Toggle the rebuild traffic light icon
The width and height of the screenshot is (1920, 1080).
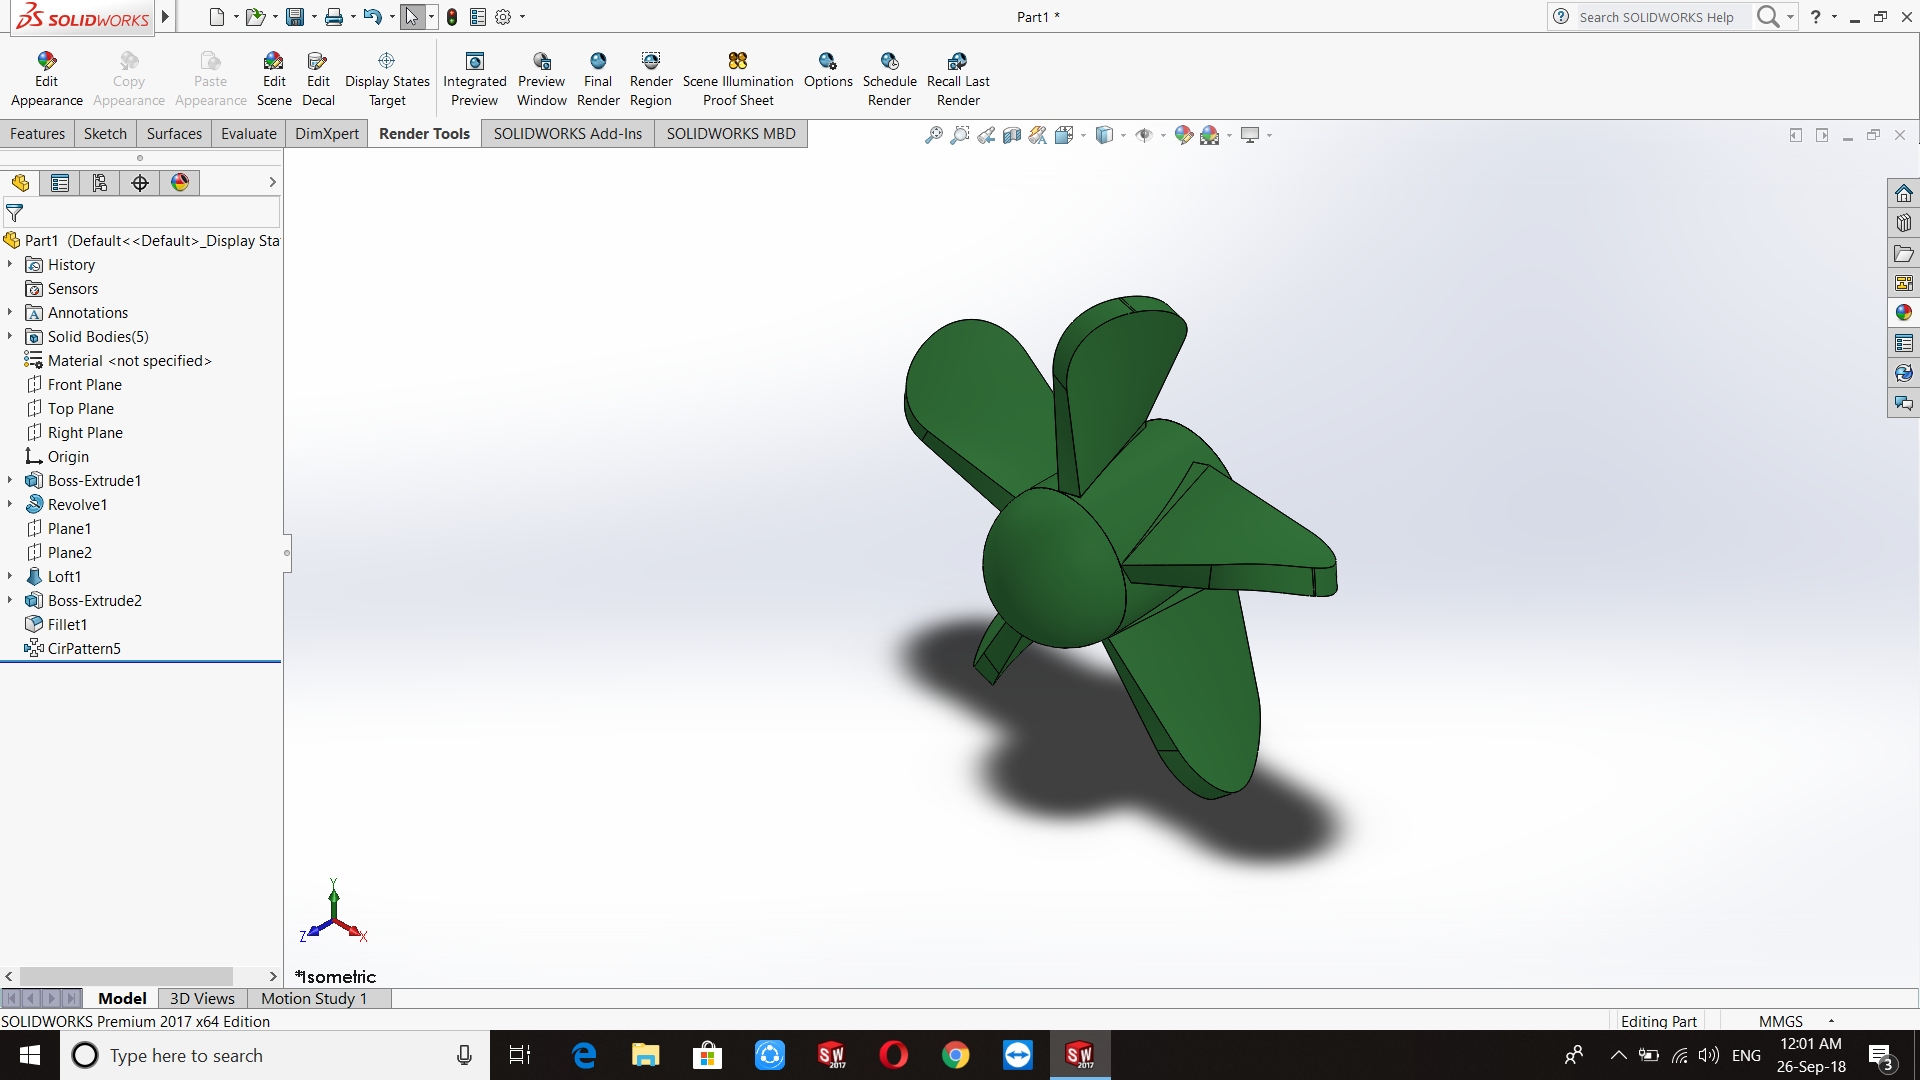[452, 17]
